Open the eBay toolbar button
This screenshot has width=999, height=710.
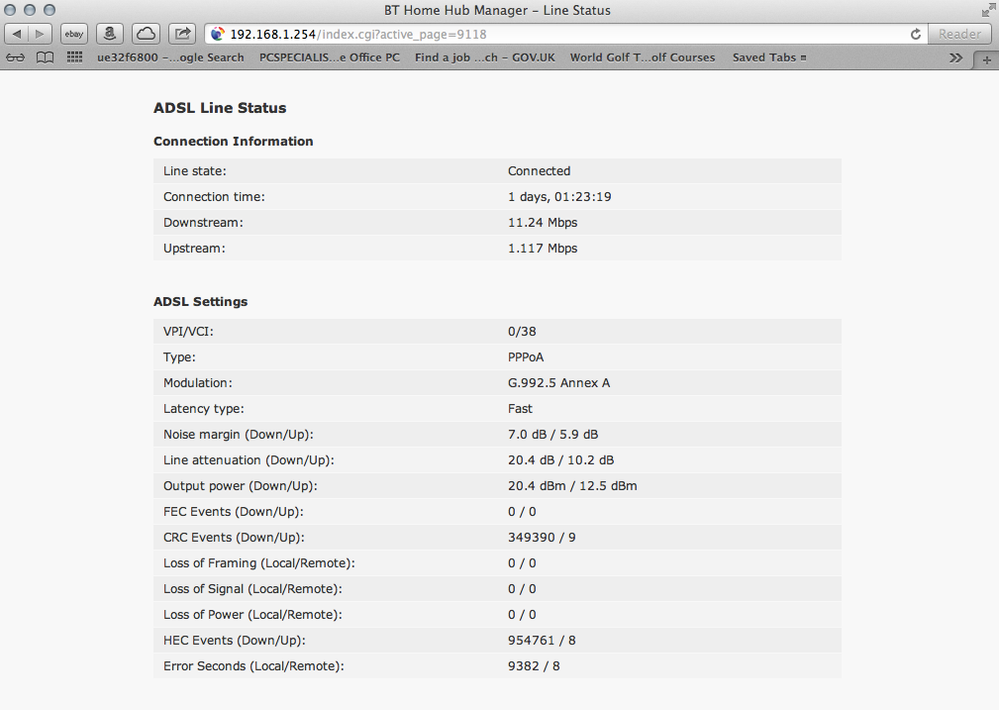[x=74, y=34]
